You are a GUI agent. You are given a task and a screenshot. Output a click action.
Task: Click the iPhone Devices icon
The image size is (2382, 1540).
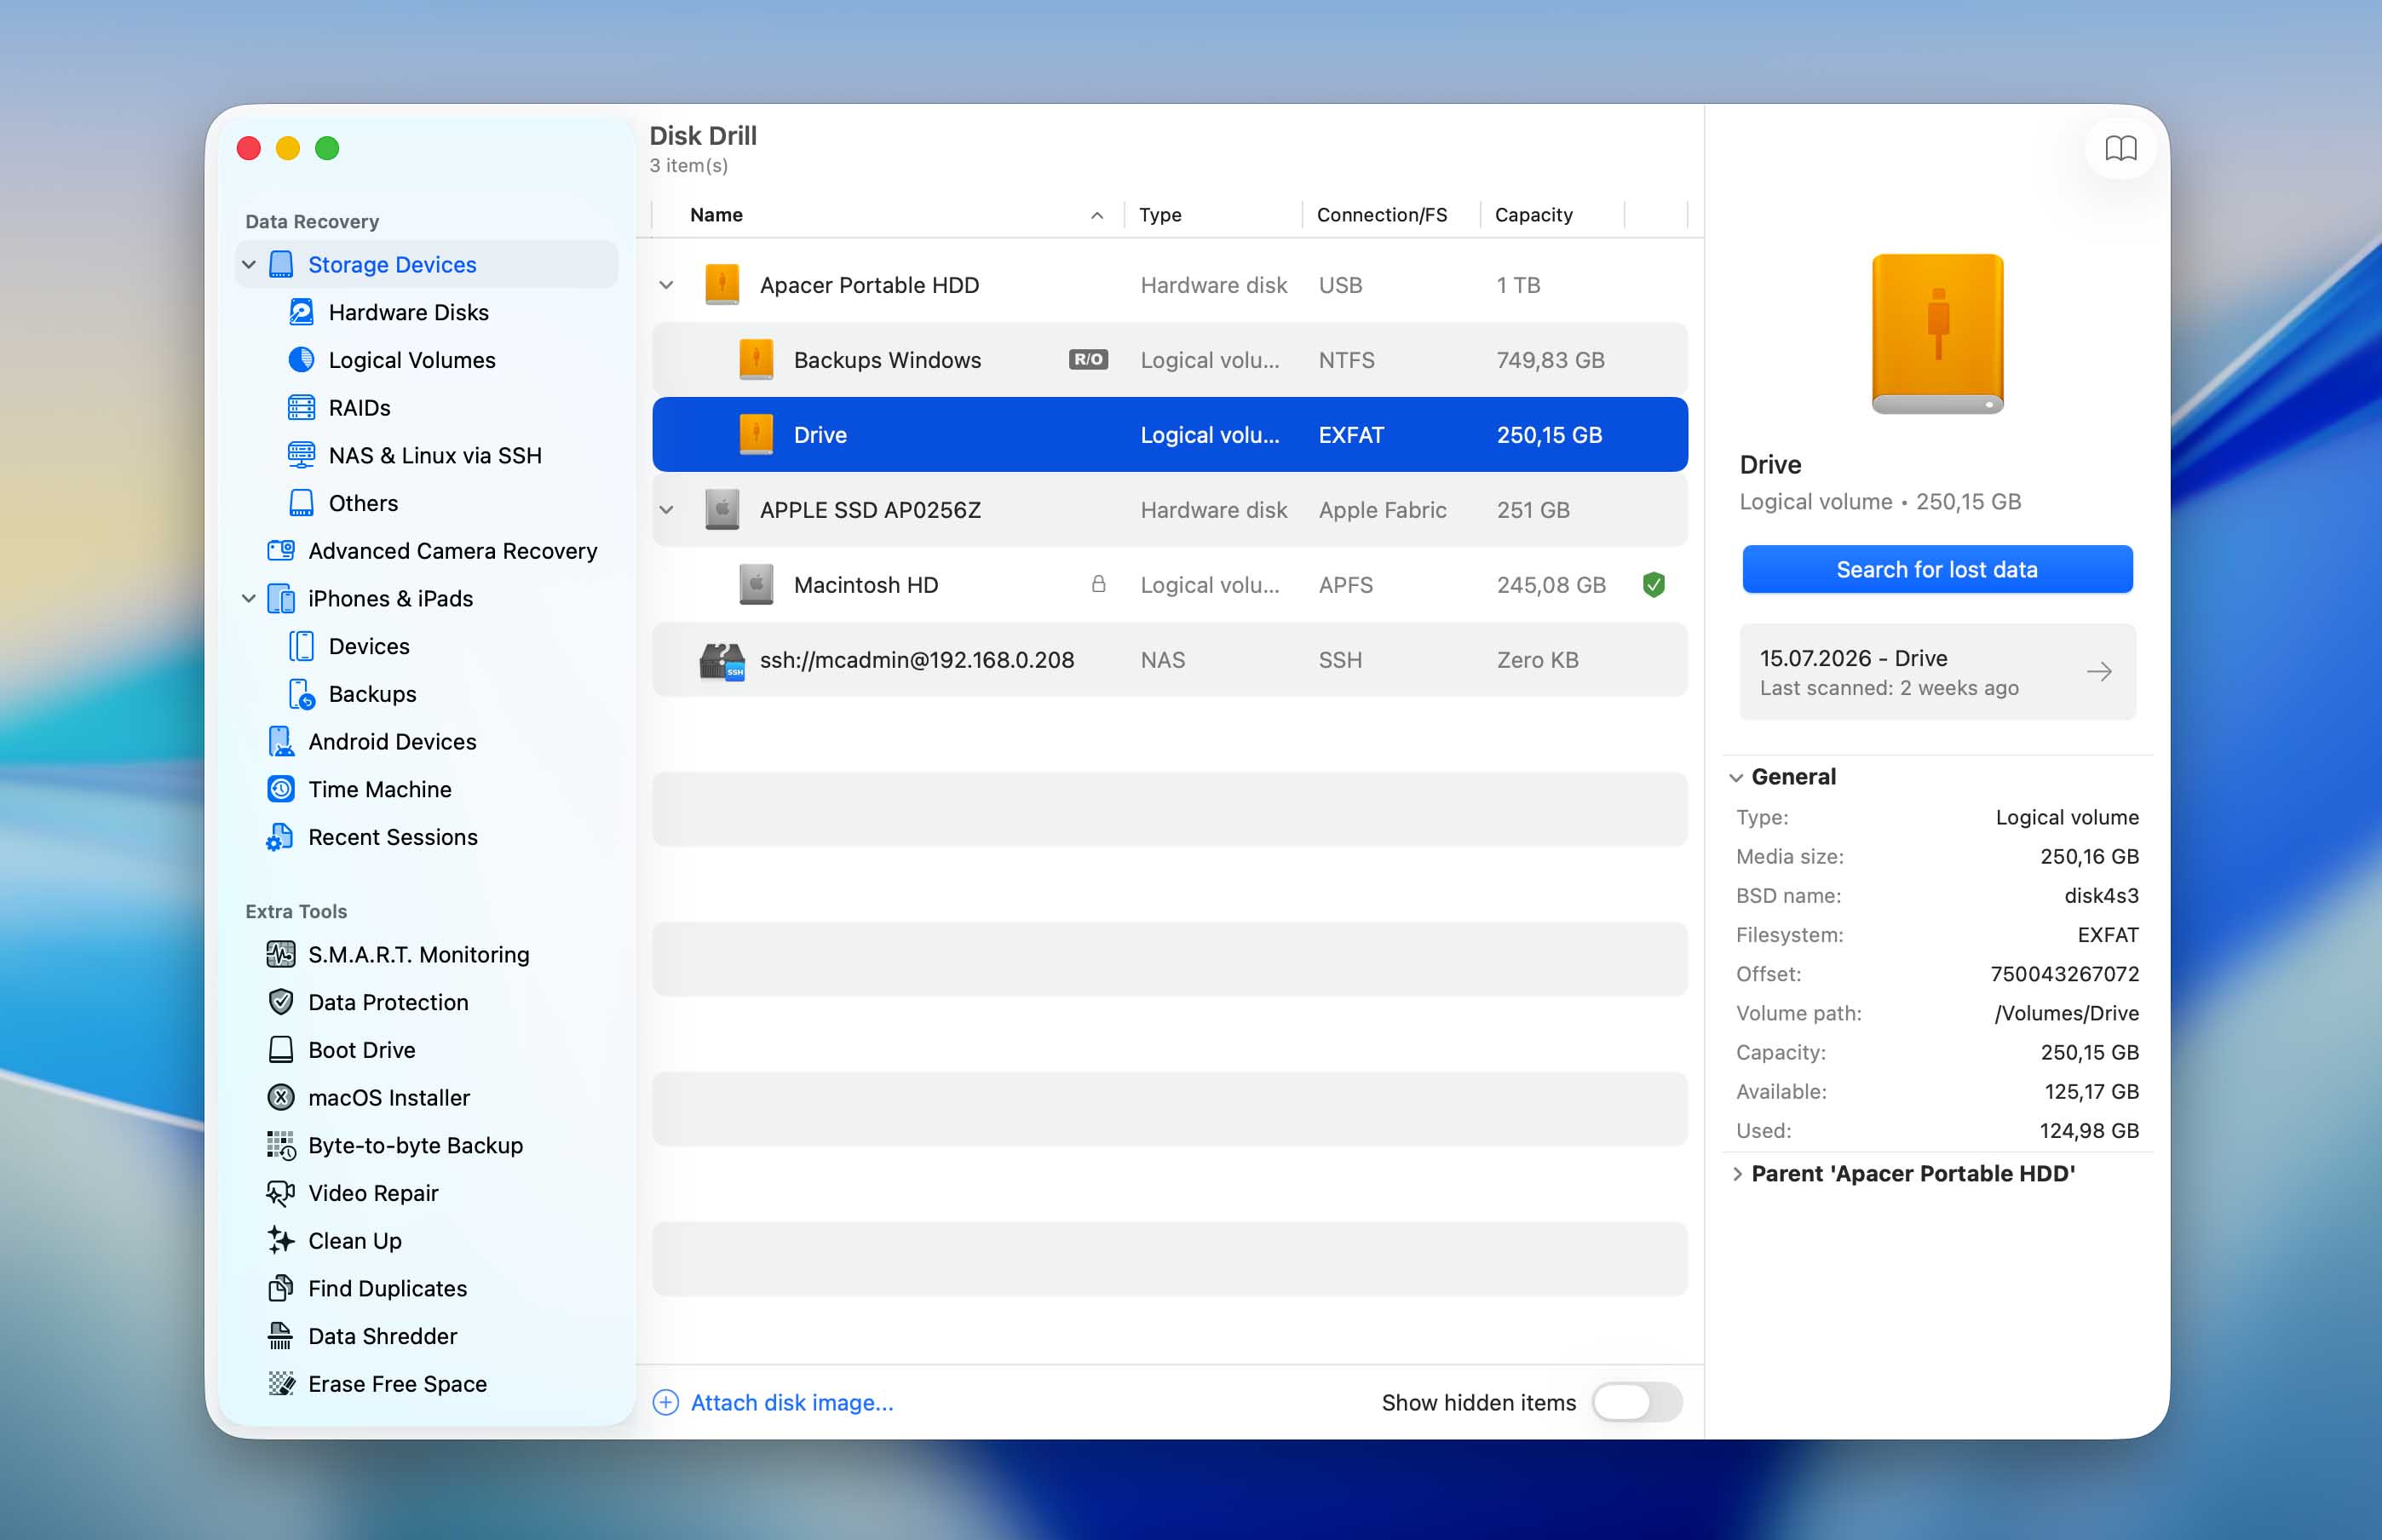[x=301, y=646]
